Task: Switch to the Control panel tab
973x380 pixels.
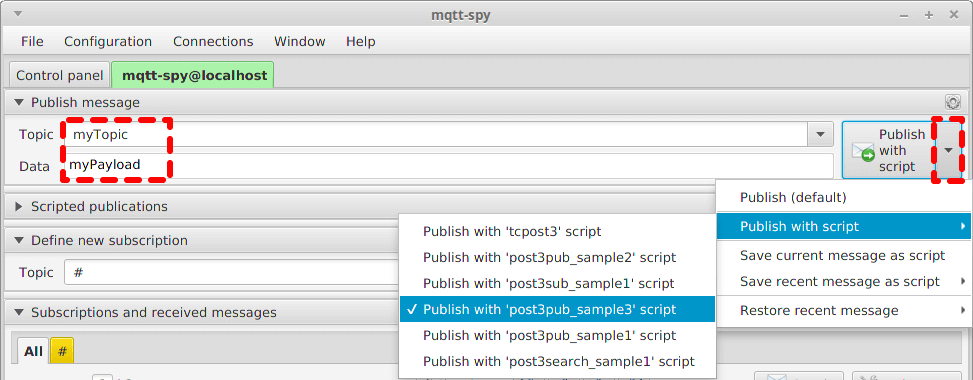Action: (x=60, y=75)
